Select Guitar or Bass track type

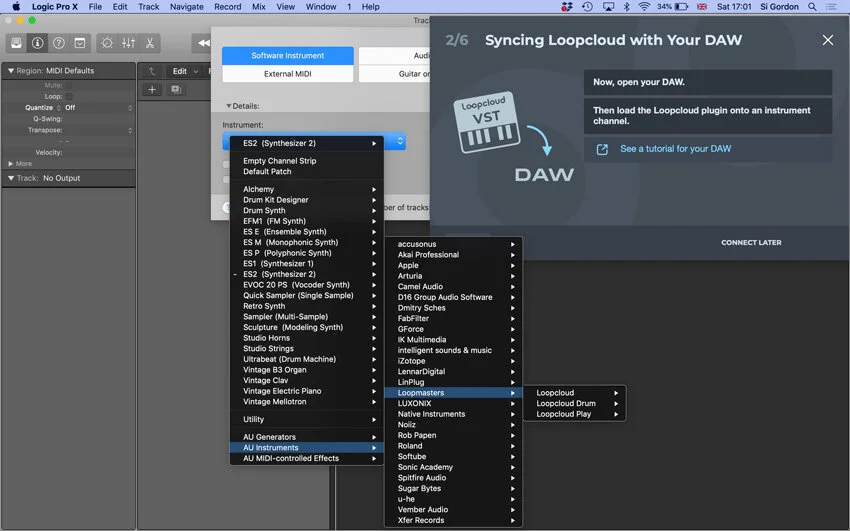pos(395,74)
